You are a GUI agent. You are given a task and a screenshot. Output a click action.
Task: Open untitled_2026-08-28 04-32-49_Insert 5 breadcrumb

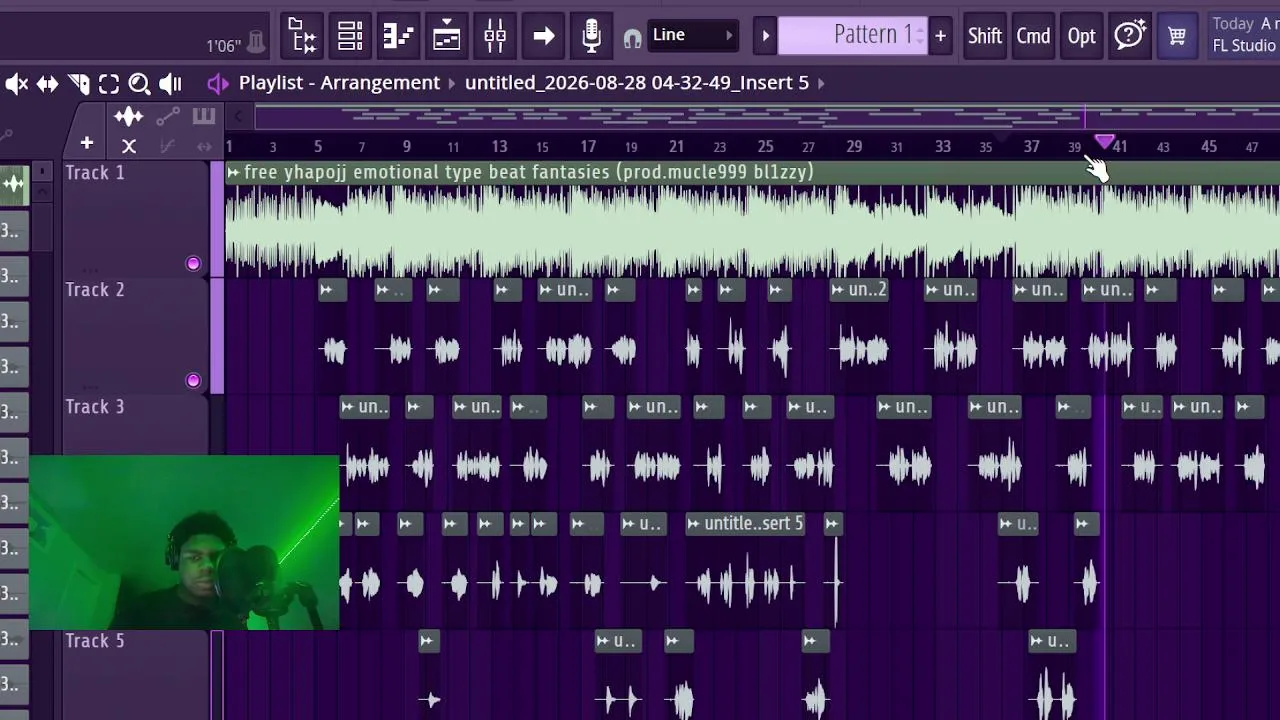637,83
